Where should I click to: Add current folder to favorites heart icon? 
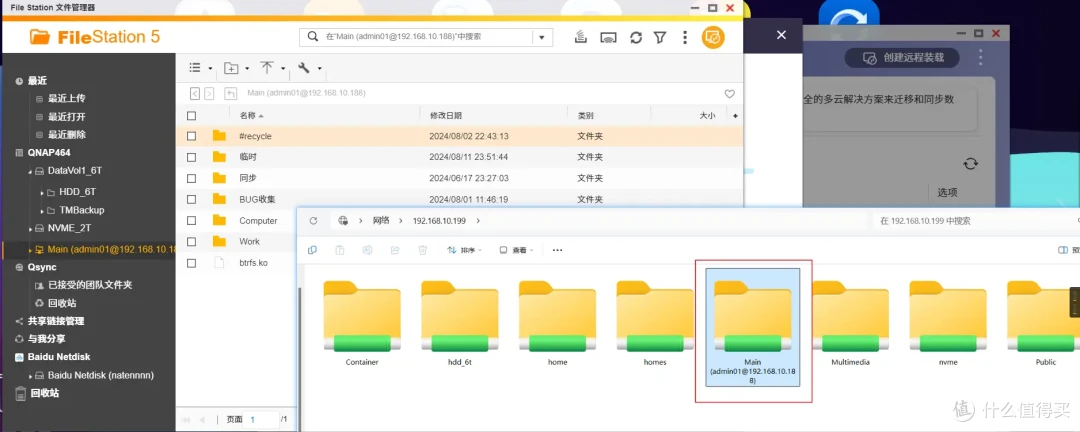(x=729, y=94)
